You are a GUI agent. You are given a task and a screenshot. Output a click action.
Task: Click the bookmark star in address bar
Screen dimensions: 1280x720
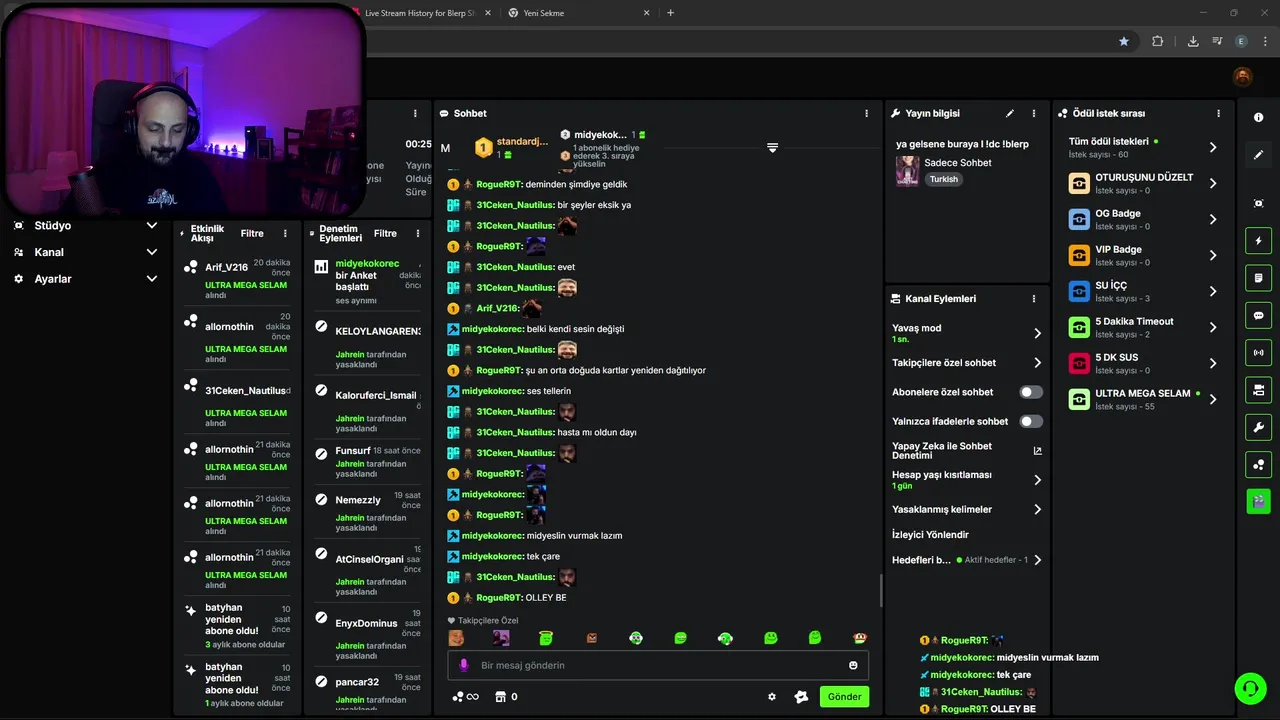(x=1124, y=41)
